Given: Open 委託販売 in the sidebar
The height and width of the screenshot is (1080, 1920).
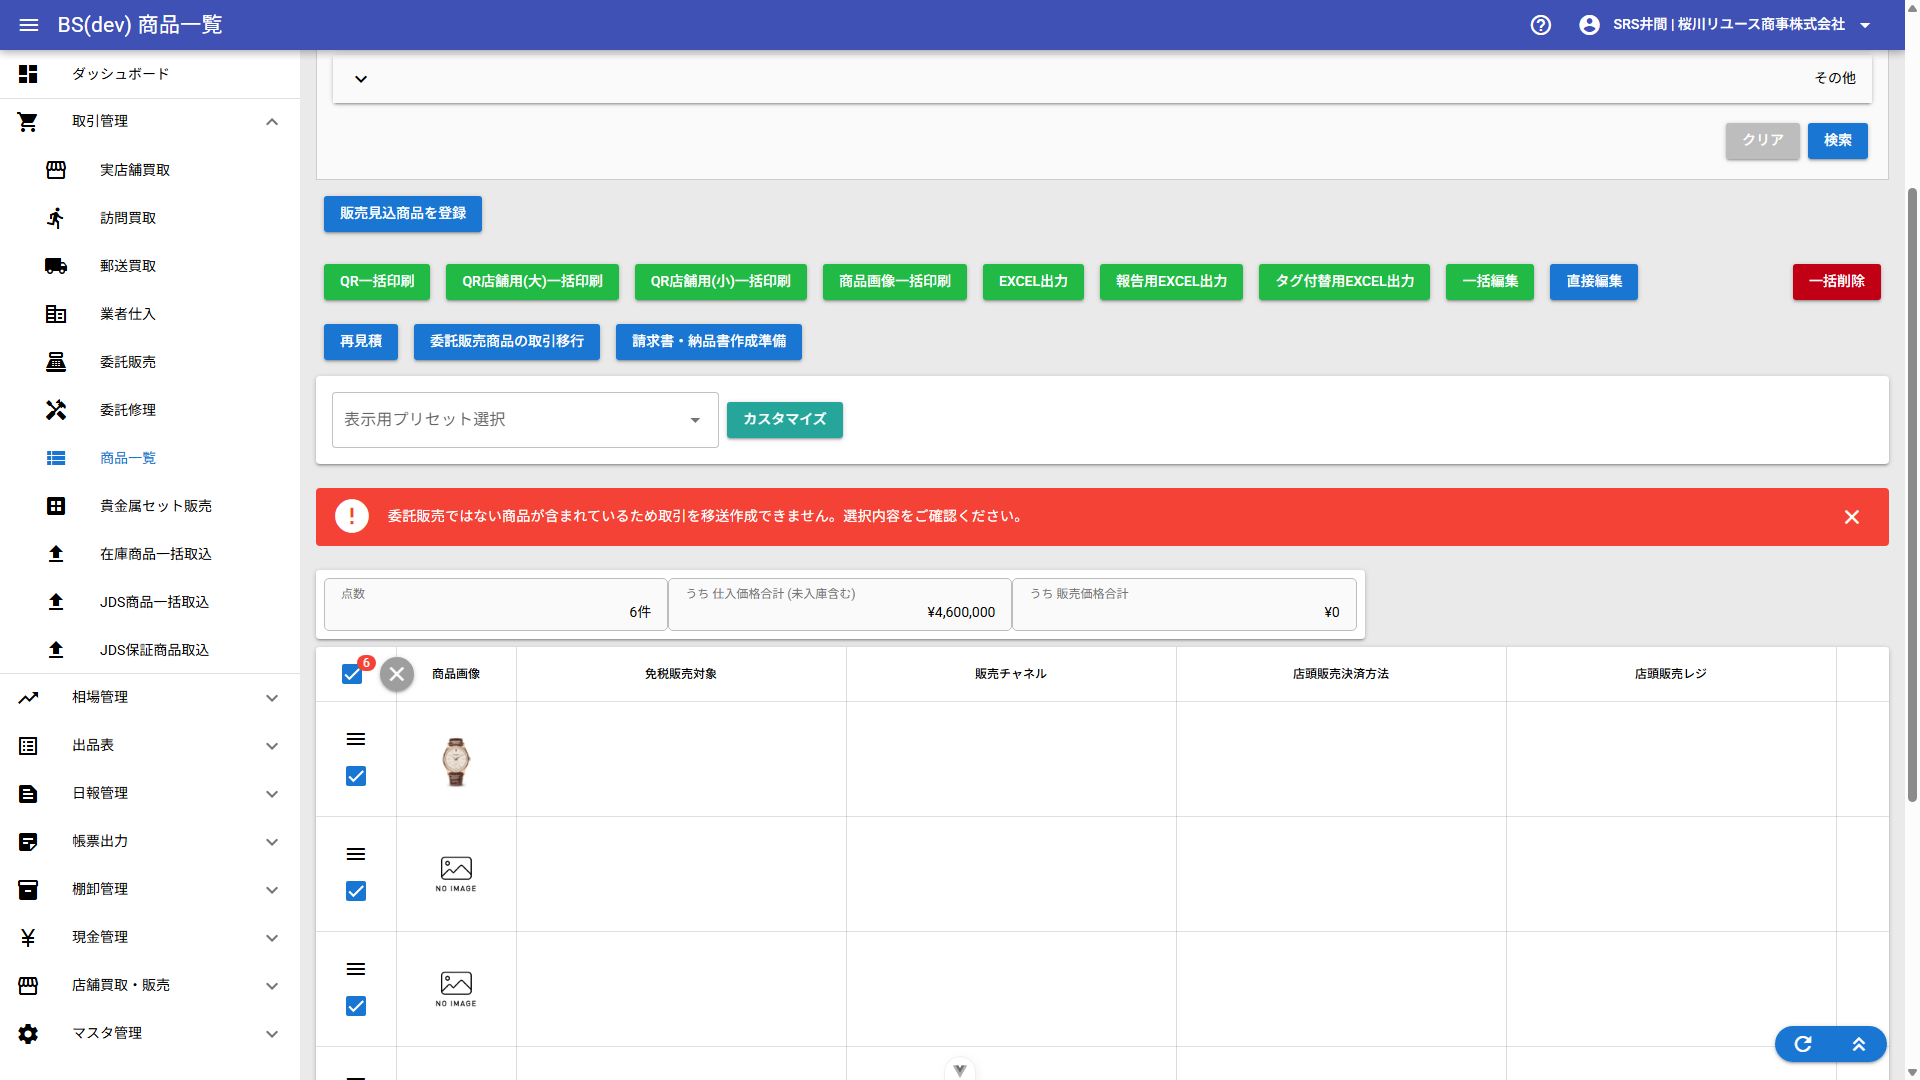Looking at the screenshot, I should coord(150,362).
